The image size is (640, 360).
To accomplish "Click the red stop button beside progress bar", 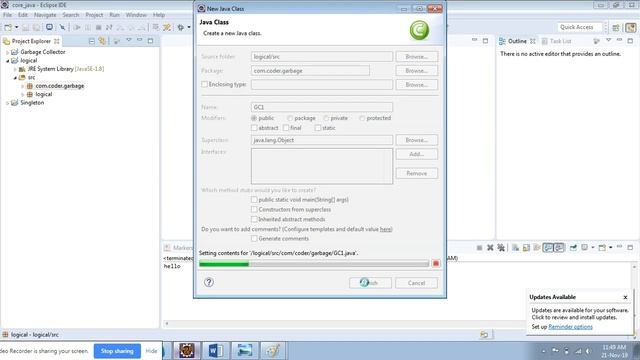I will click(x=436, y=264).
